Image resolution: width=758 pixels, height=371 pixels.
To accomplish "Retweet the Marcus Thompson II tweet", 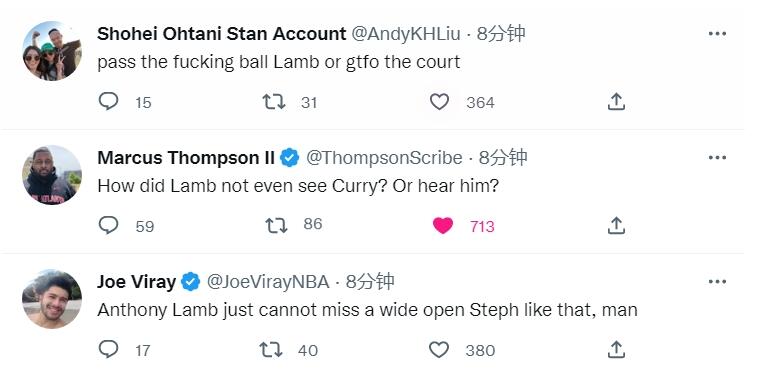I will click(x=276, y=225).
